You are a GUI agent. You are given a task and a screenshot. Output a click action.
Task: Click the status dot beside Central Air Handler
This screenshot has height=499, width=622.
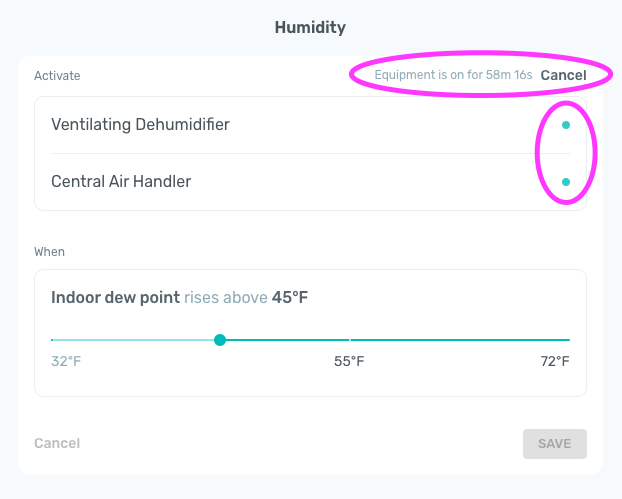(x=566, y=182)
